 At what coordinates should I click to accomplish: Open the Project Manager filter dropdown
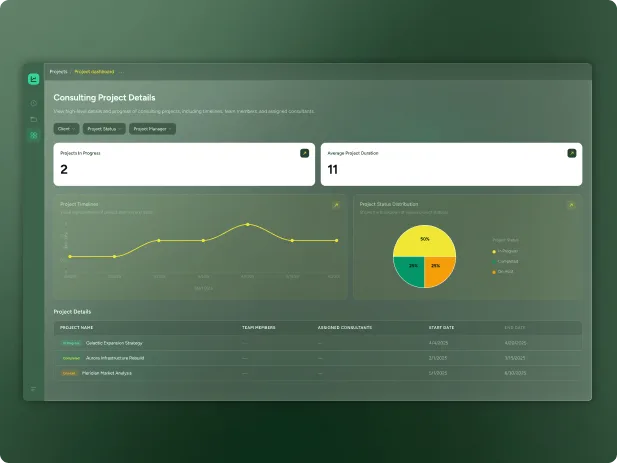coord(152,129)
